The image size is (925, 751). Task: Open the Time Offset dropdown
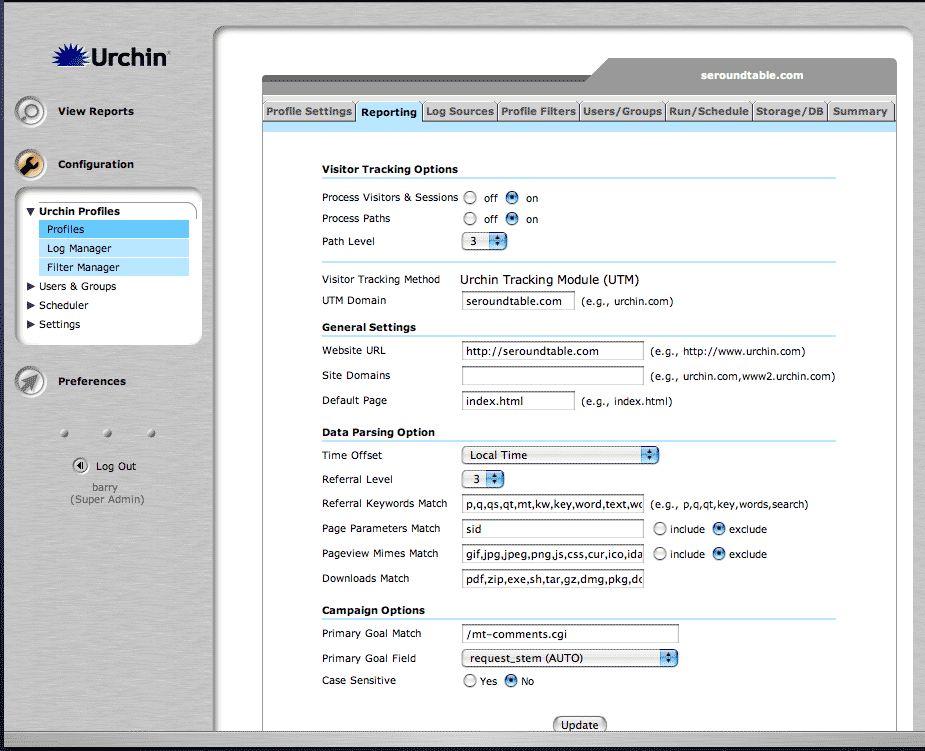click(560, 455)
